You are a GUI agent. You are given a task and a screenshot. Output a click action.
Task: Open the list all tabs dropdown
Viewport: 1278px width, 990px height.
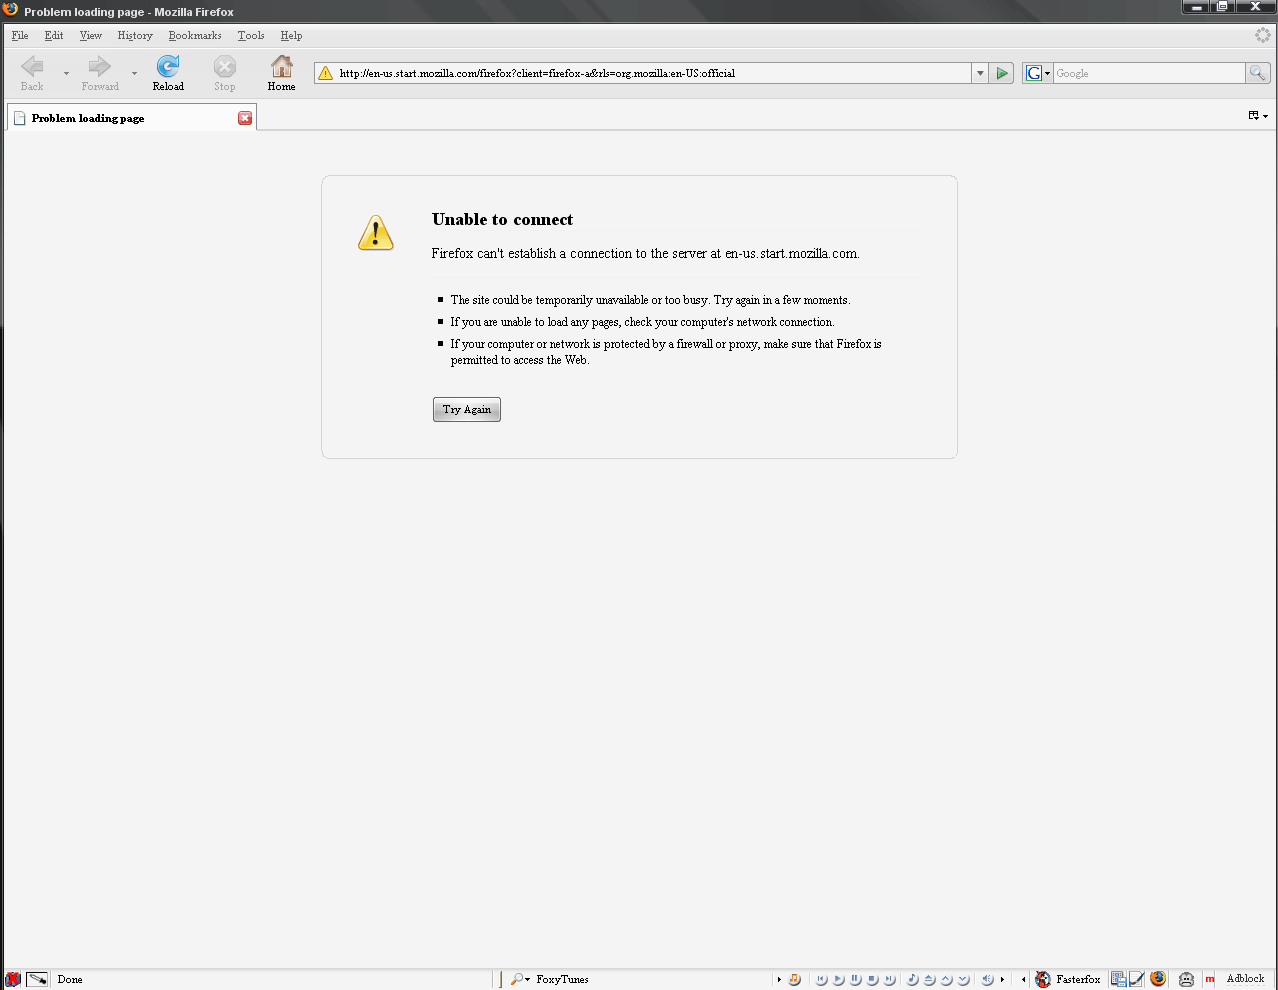(1258, 116)
